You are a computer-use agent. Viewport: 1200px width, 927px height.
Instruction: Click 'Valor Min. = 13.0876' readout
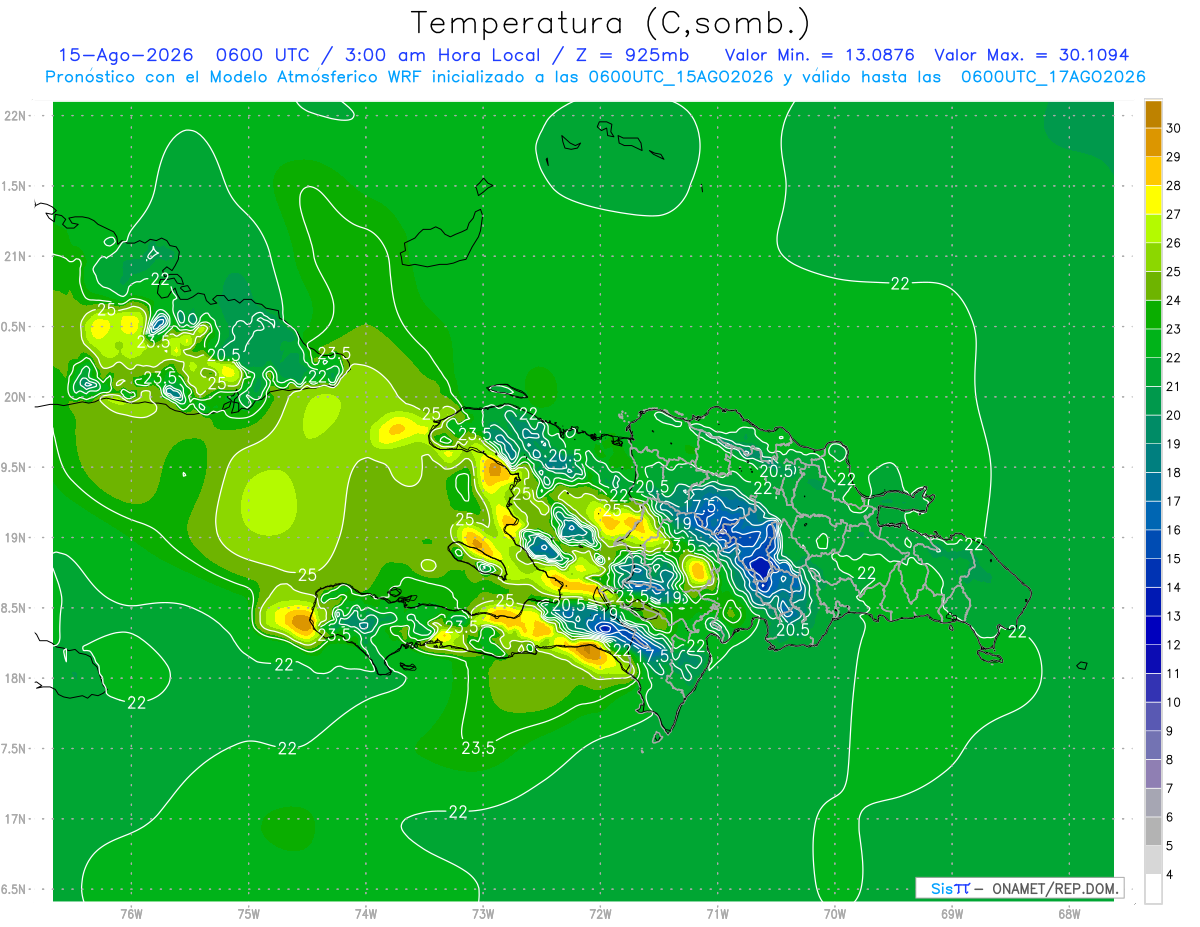pyautogui.click(x=821, y=55)
